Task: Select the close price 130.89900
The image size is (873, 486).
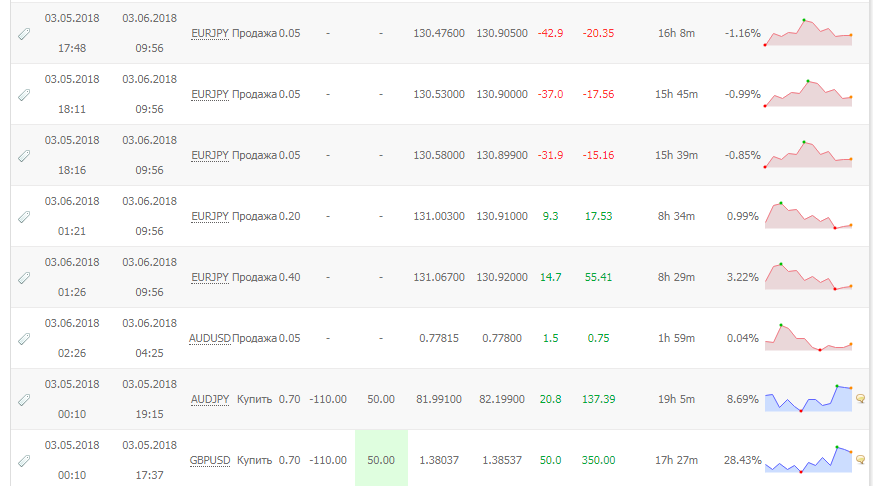Action: pos(502,155)
